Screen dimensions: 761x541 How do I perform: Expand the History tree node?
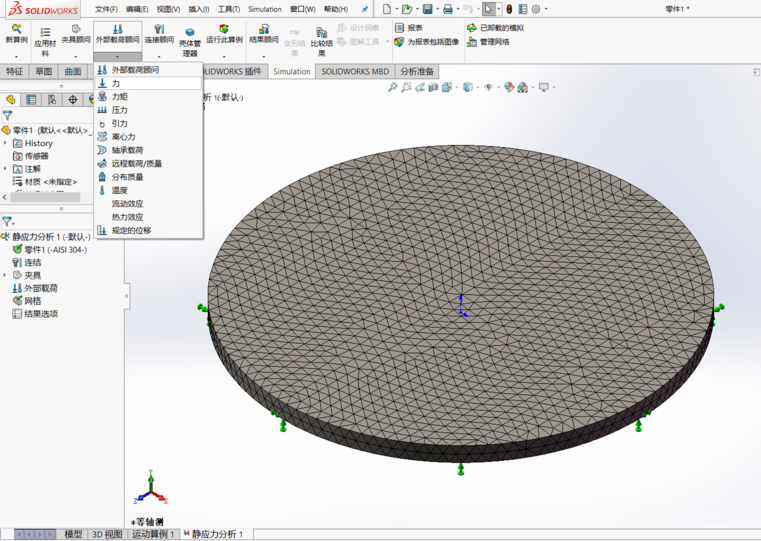click(5, 143)
